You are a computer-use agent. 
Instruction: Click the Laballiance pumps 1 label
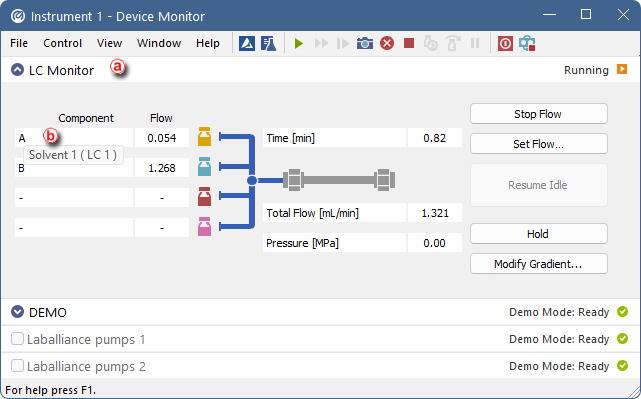(86, 339)
